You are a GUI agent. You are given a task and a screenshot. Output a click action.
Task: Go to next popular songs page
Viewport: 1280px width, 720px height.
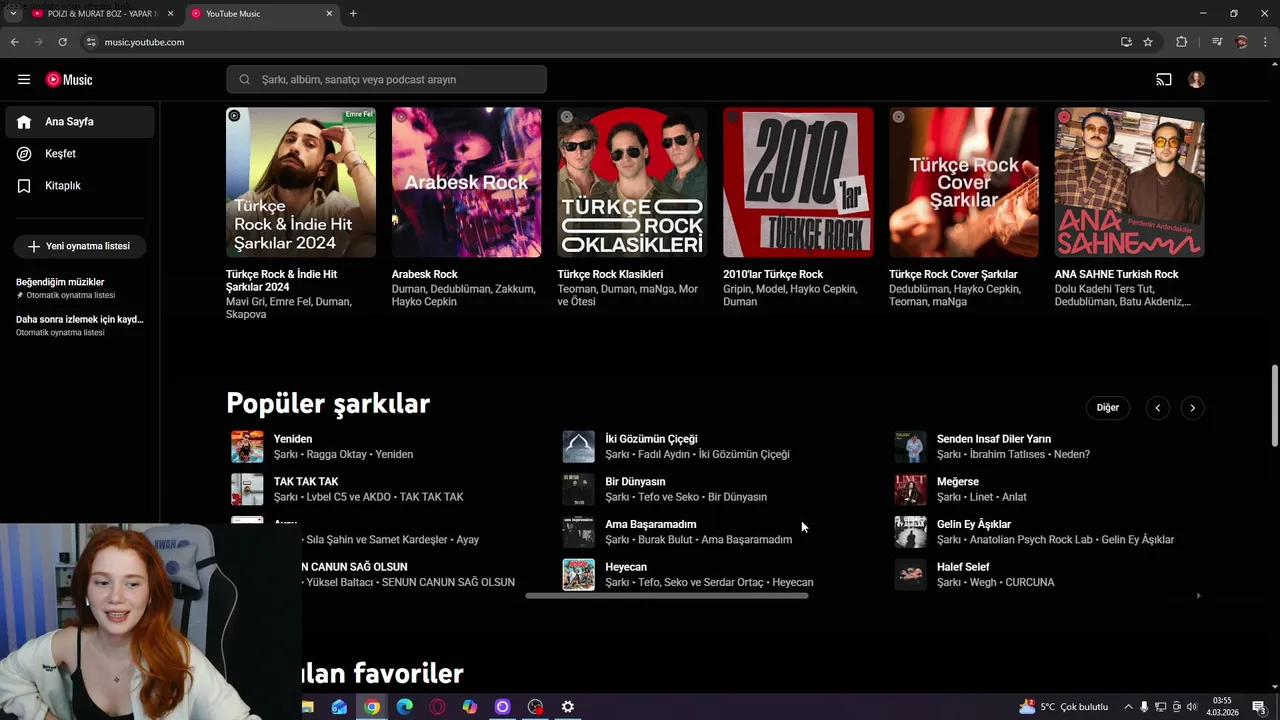pyautogui.click(x=1192, y=408)
